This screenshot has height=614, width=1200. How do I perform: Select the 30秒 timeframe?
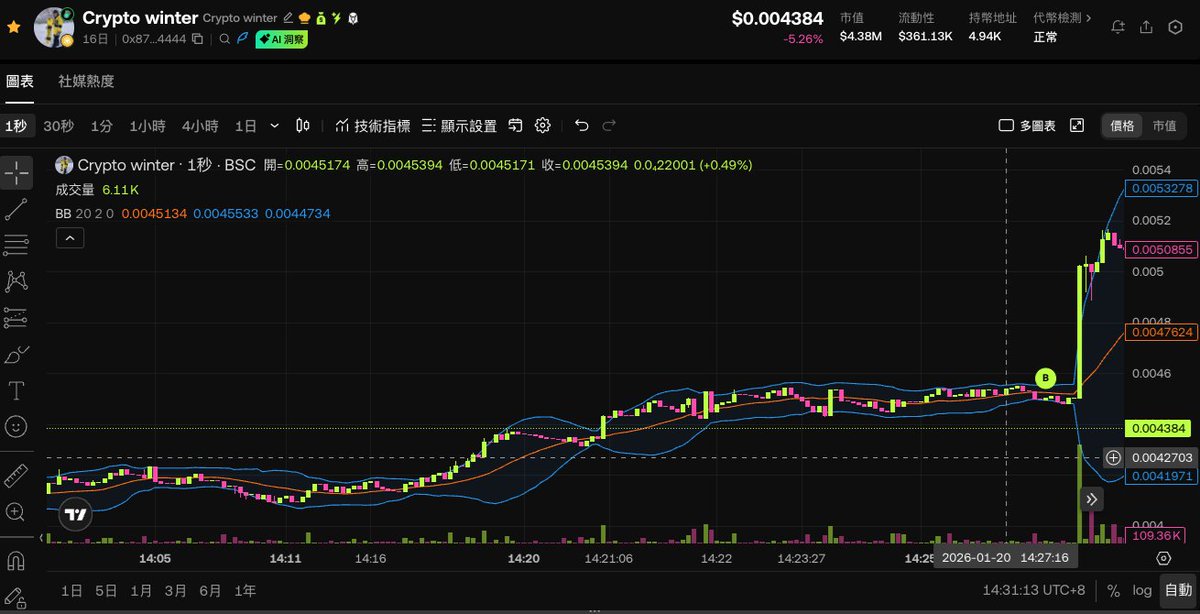[x=58, y=126]
